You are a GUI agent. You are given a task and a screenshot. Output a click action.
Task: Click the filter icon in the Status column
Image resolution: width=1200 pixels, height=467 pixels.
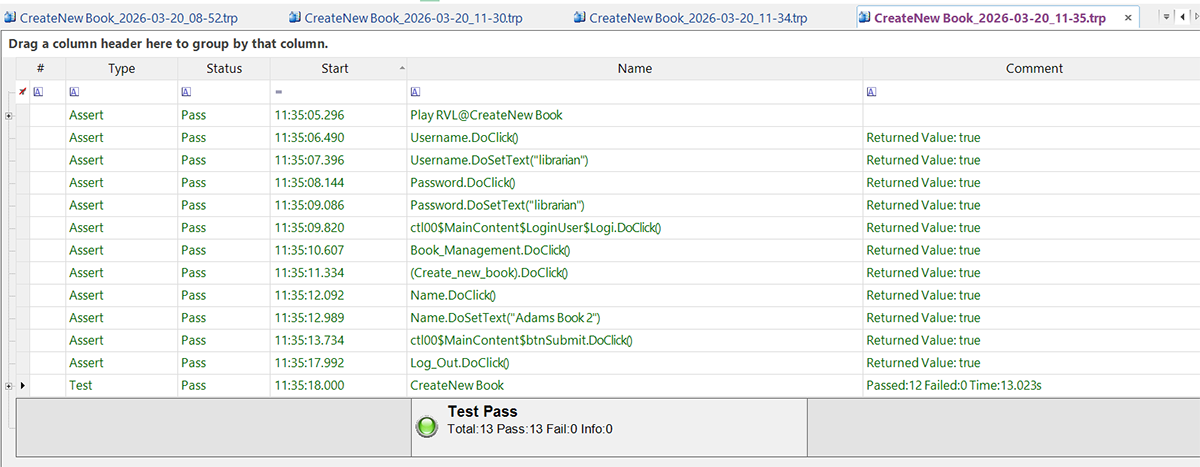[x=186, y=92]
